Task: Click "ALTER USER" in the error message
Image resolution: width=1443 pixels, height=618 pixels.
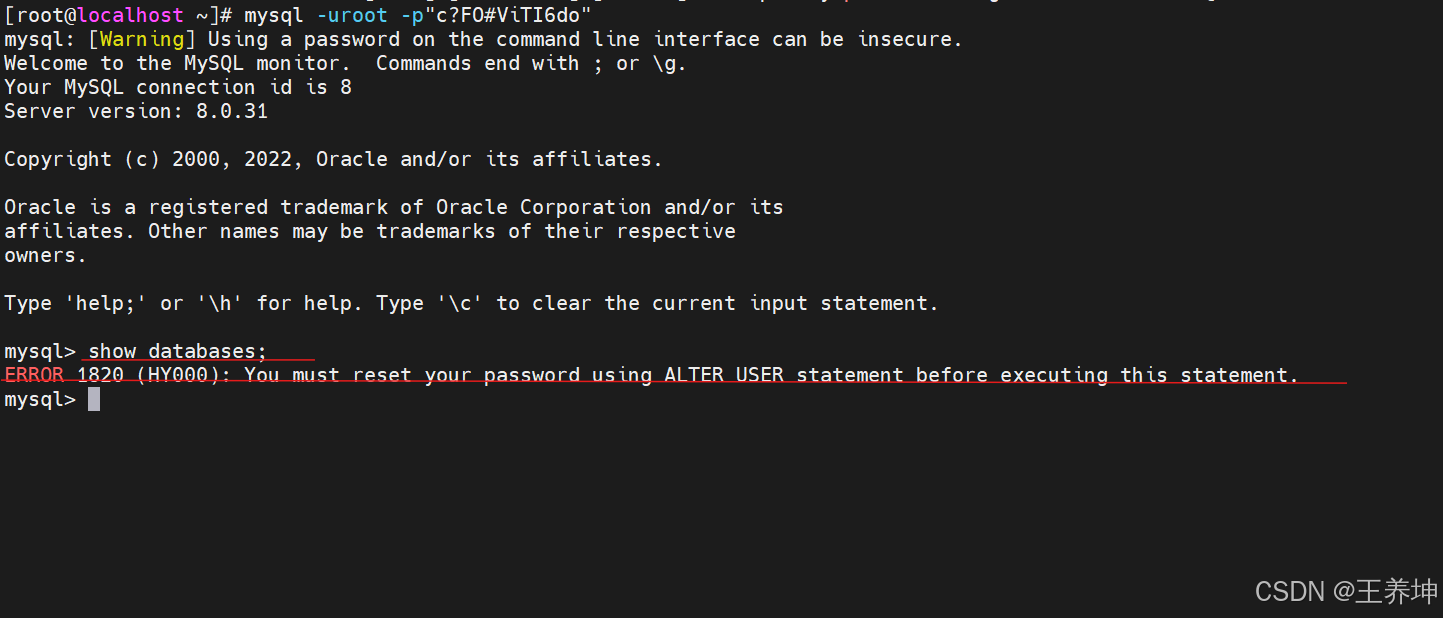Action: (724, 375)
